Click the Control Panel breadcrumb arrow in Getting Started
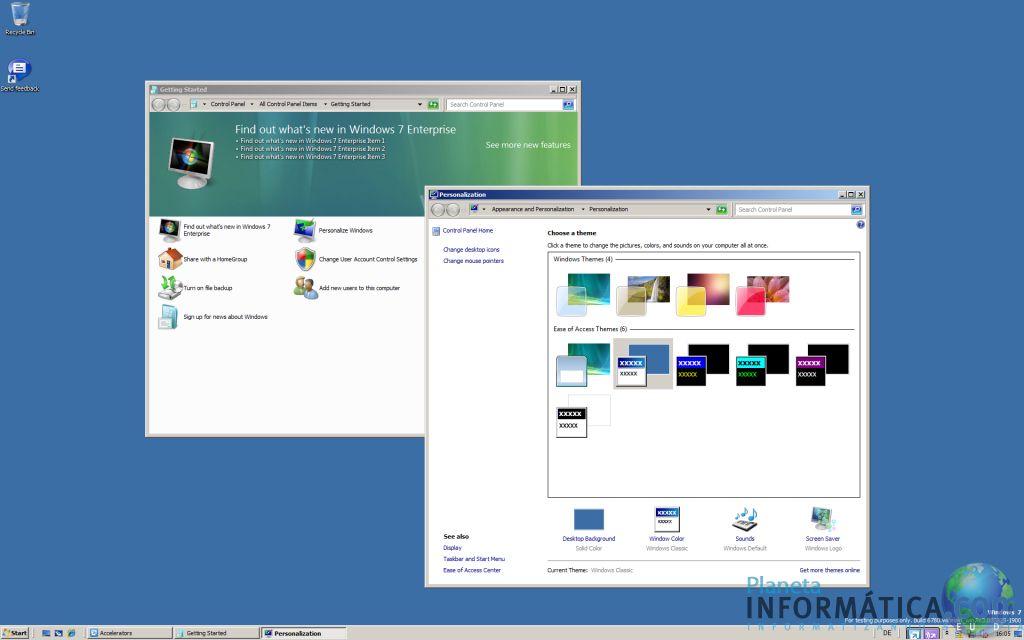1024x640 pixels. tap(252, 104)
